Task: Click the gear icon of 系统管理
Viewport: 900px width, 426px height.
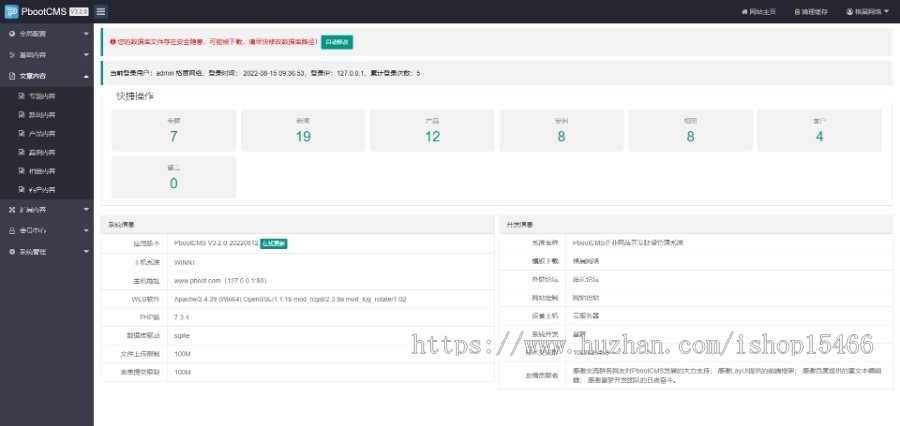Action: (12, 251)
